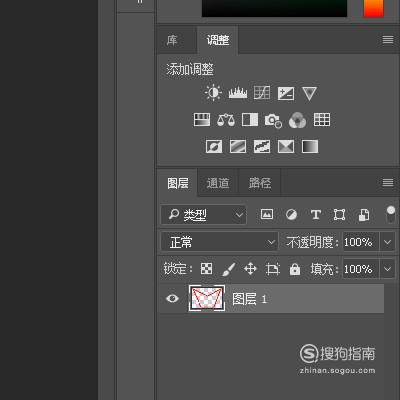This screenshot has width=400, height=400.
Task: Click the 图层 1 layer name
Action: [249, 299]
